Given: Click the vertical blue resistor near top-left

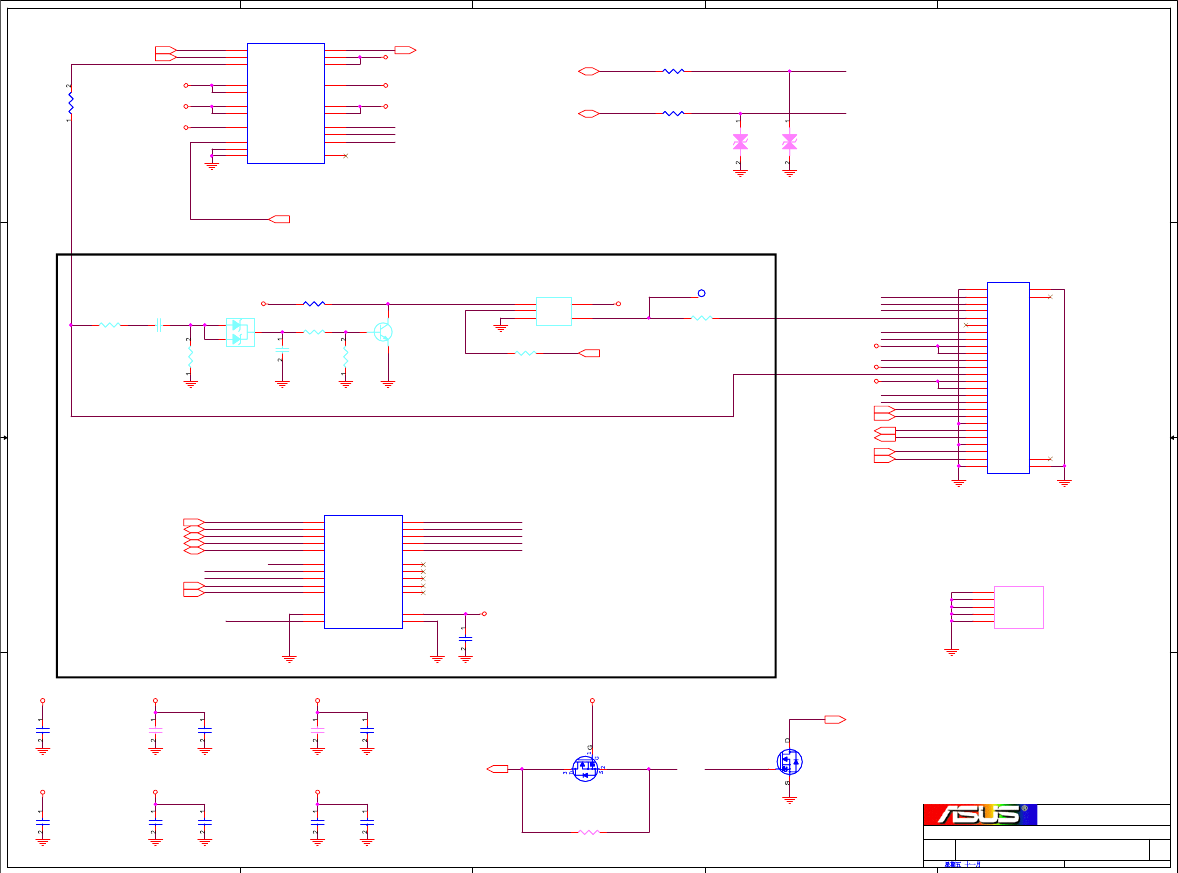Looking at the screenshot, I should (71, 103).
